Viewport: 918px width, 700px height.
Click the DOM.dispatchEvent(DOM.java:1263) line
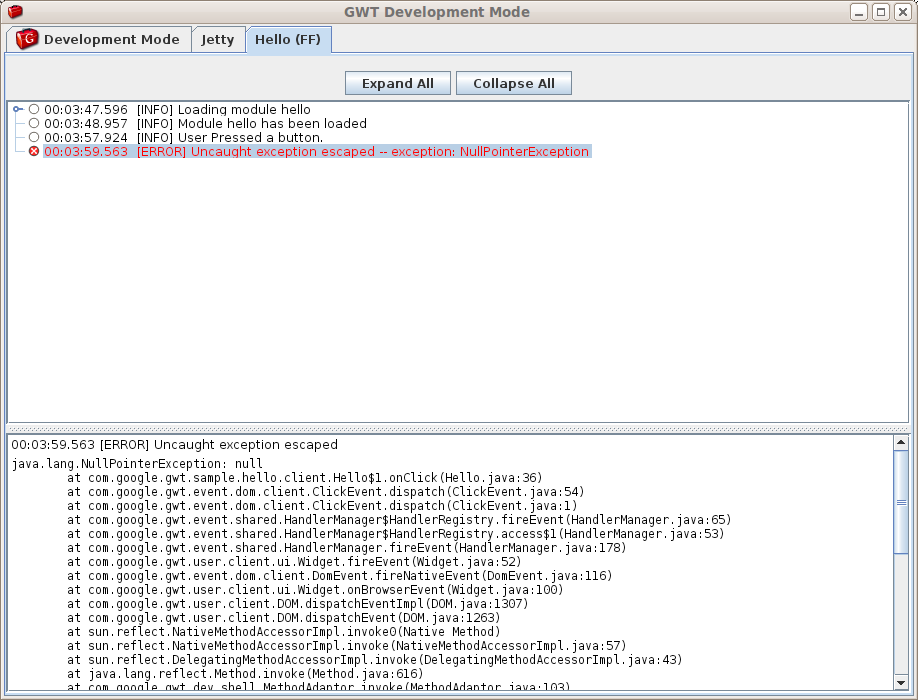pos(283,618)
